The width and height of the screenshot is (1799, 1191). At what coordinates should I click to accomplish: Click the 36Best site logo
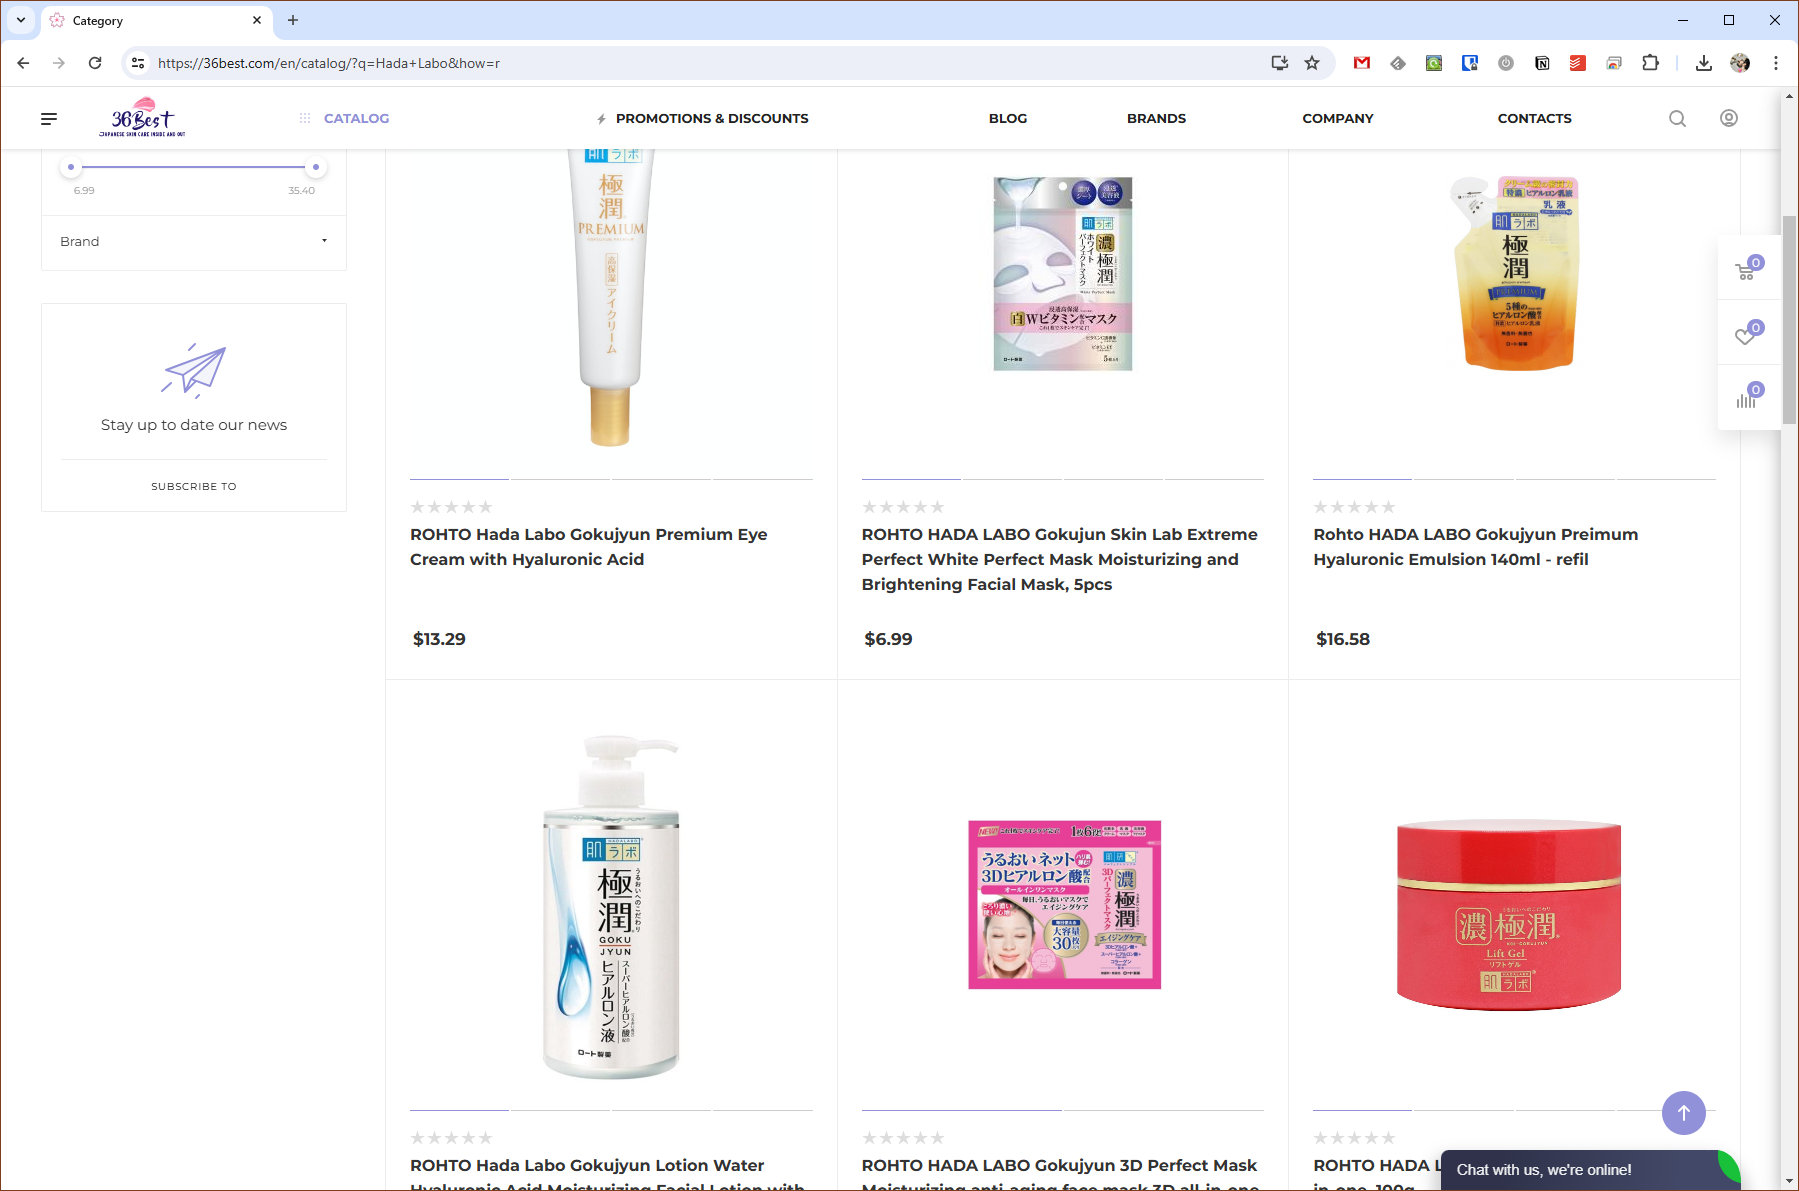pos(142,117)
